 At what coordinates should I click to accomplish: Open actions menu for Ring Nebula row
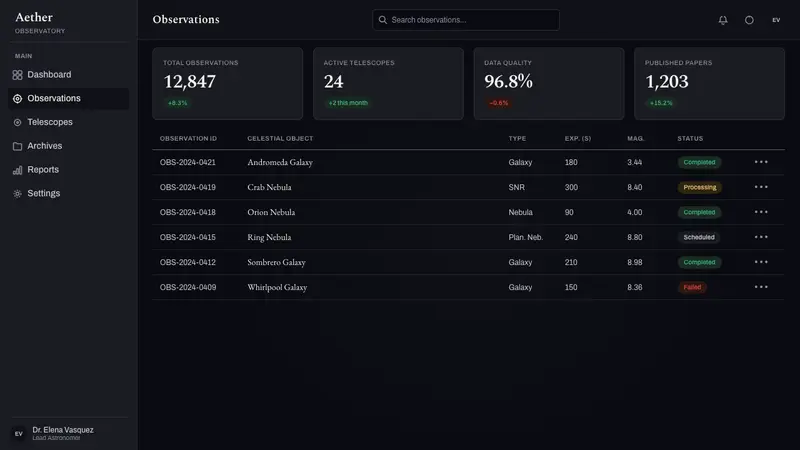point(761,237)
